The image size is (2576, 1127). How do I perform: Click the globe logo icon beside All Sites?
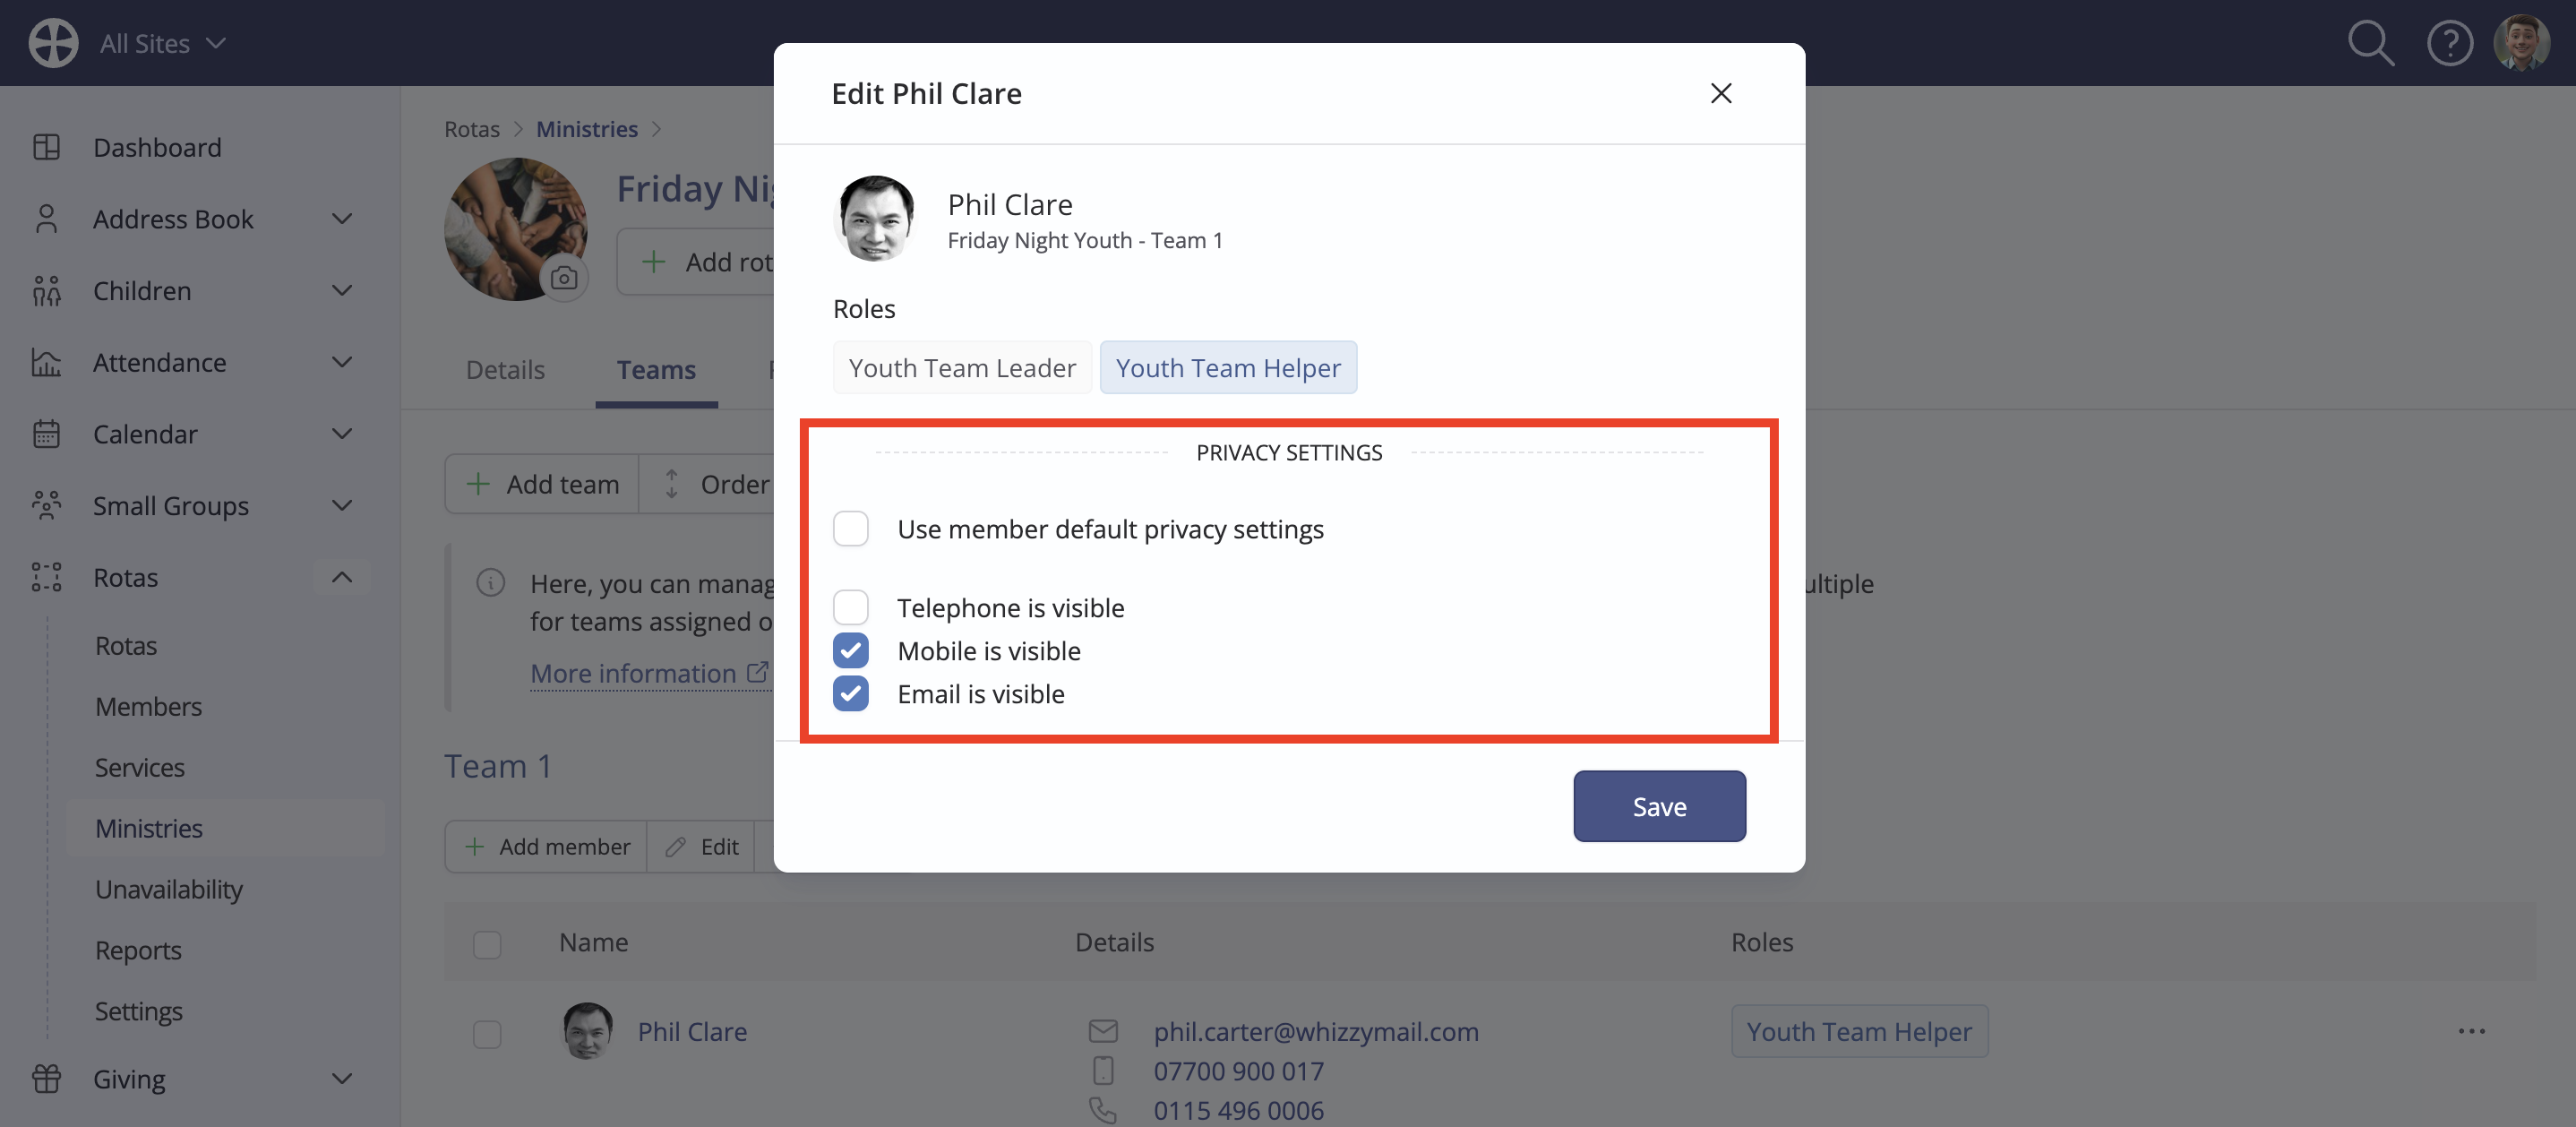click(x=53, y=43)
